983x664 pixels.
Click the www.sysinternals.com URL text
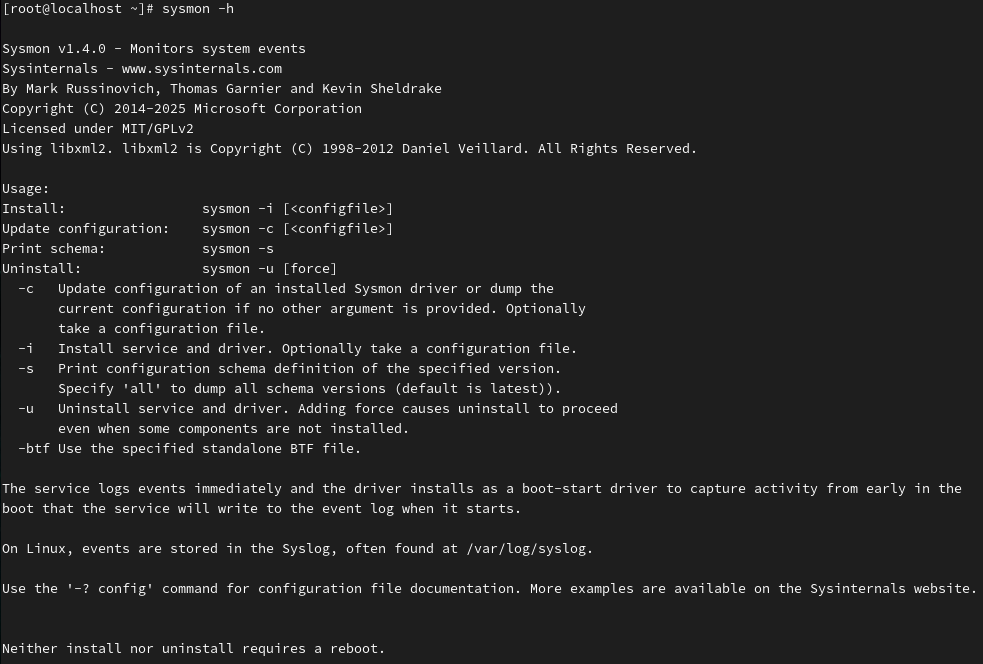coord(202,68)
